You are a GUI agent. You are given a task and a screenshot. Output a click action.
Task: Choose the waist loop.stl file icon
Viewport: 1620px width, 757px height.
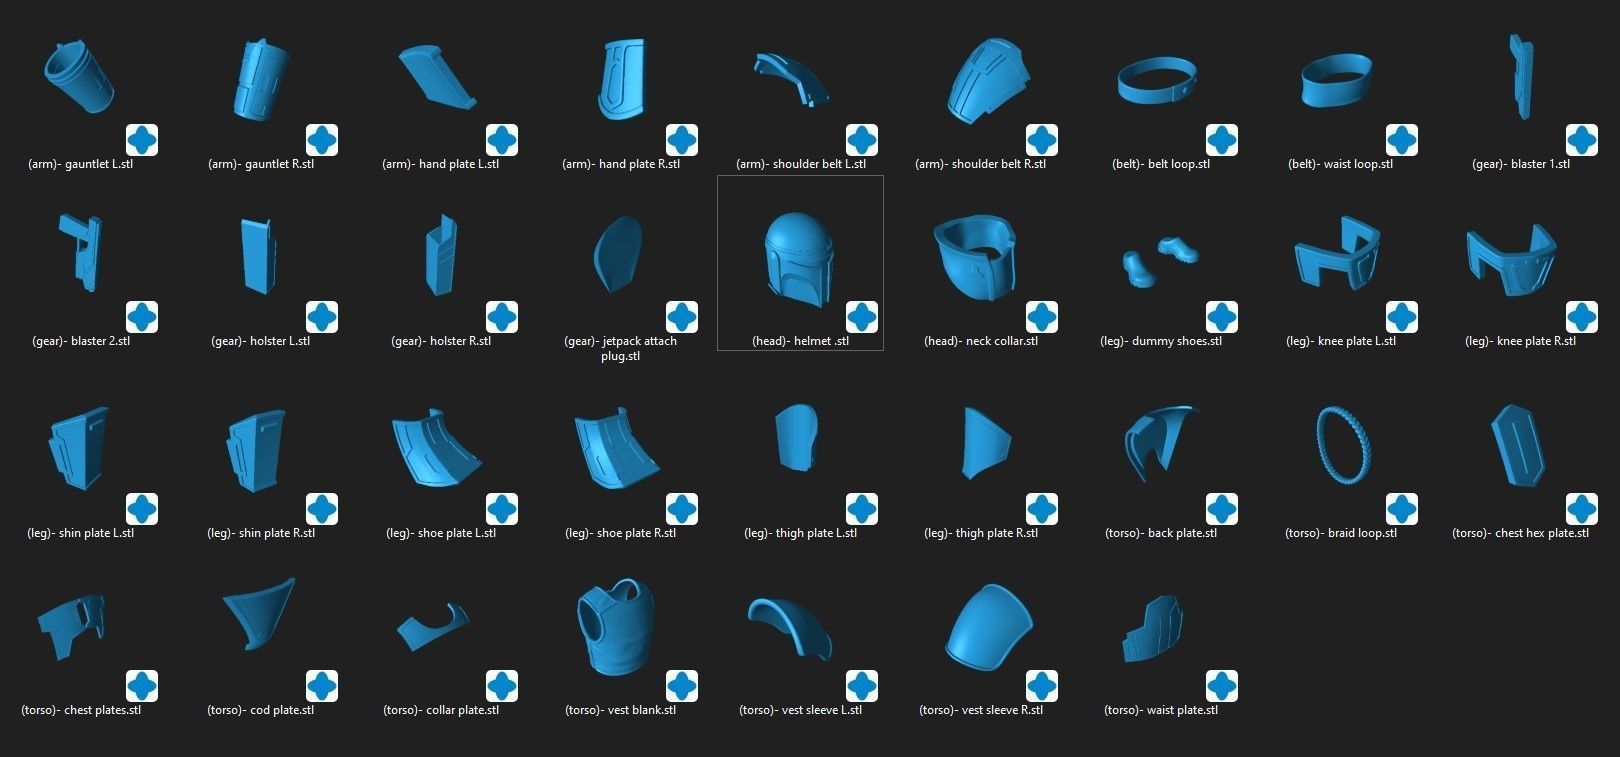pyautogui.click(x=1336, y=81)
